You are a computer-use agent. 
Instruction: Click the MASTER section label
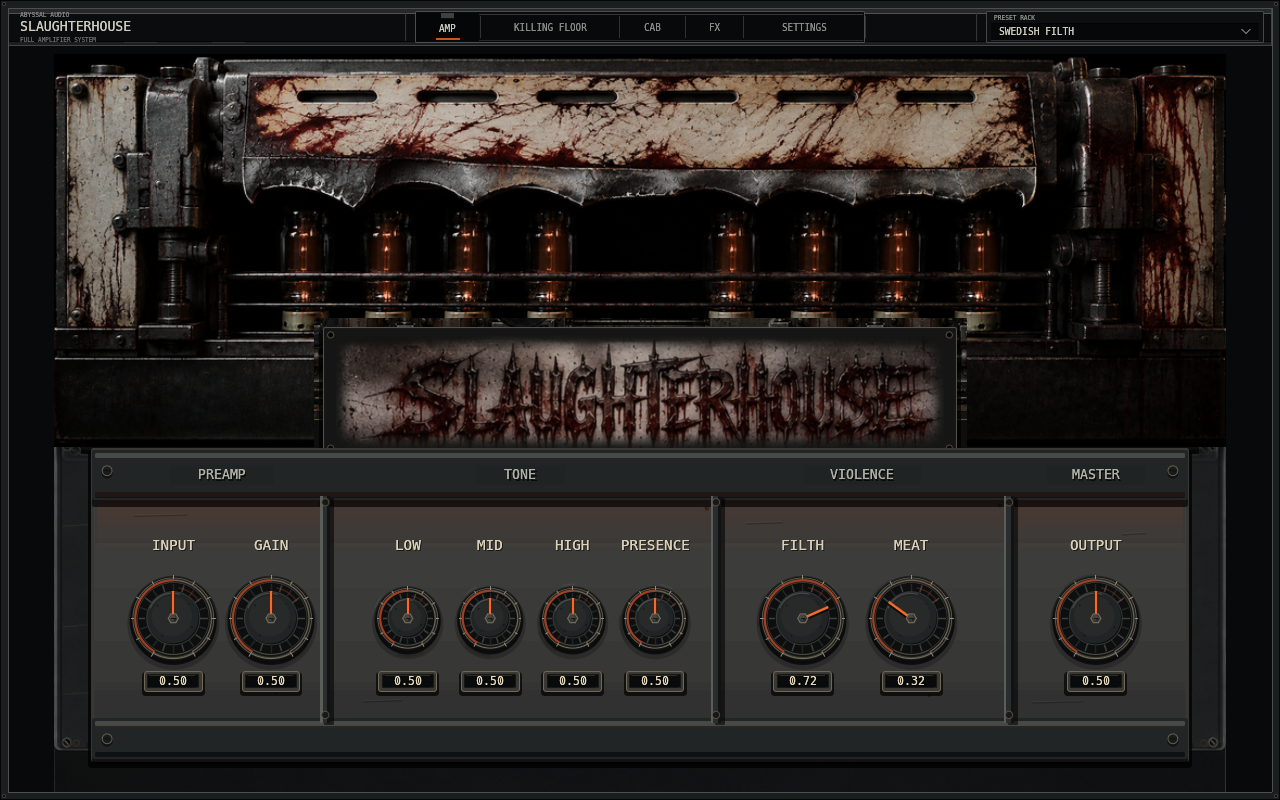click(1095, 474)
